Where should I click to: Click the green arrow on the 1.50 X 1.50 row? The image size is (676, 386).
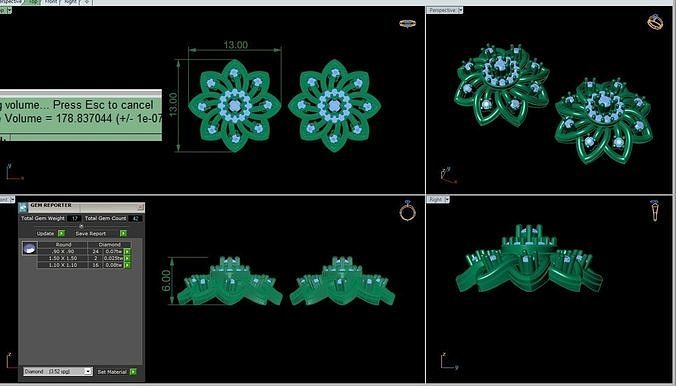127,258
